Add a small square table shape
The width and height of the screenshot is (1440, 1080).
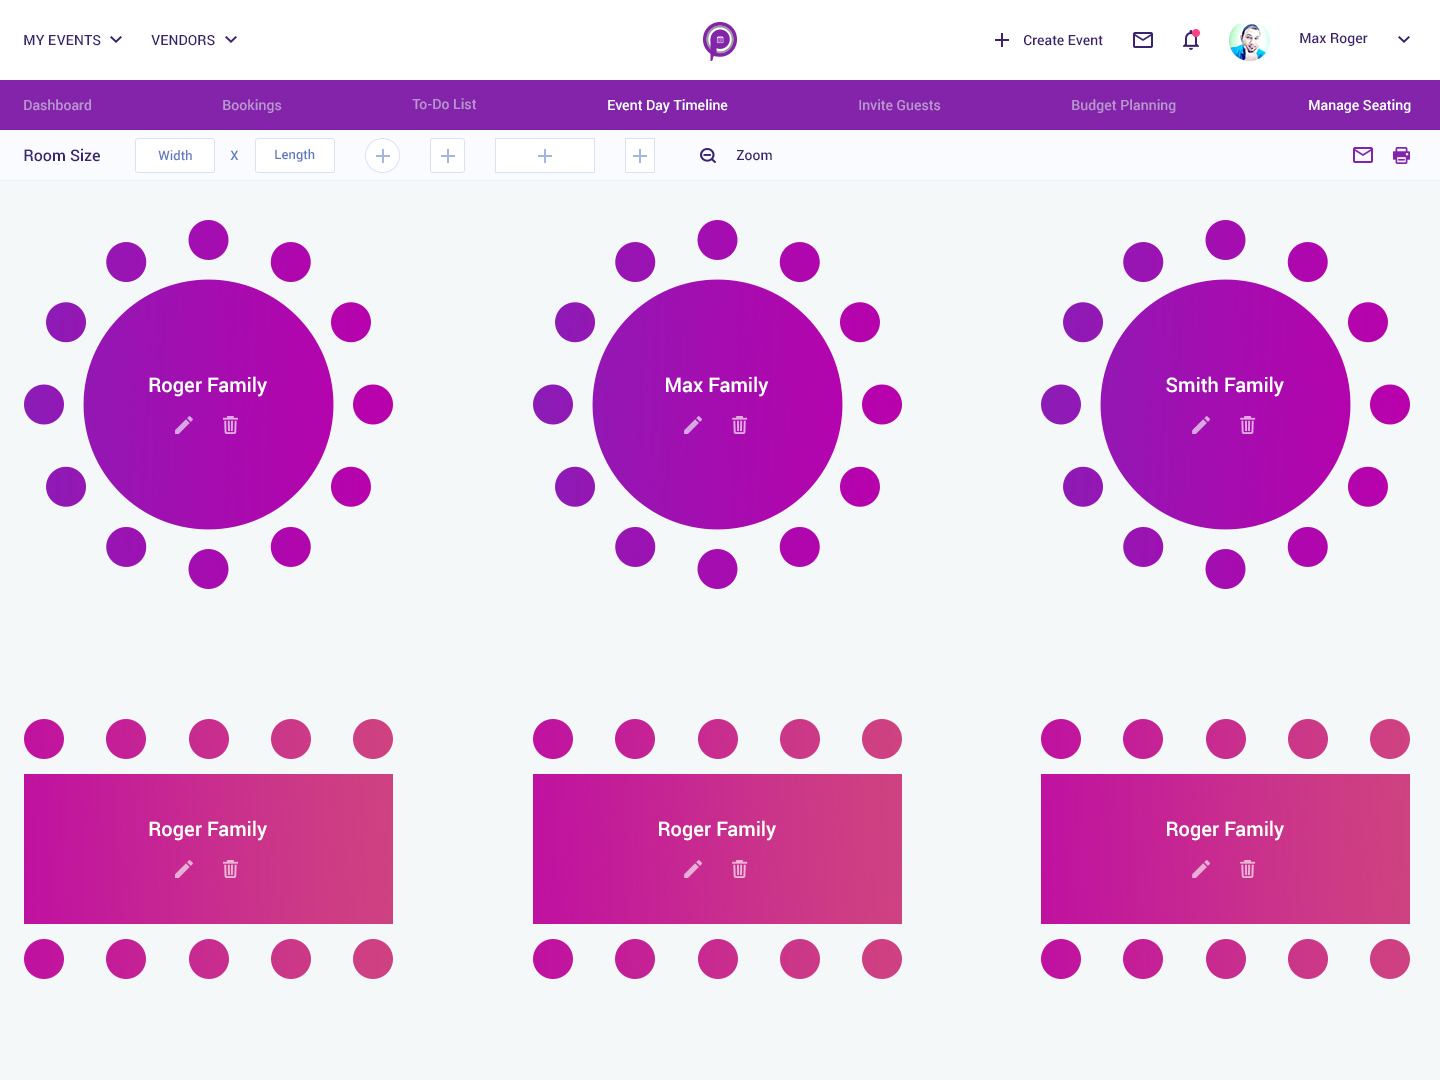tap(447, 155)
